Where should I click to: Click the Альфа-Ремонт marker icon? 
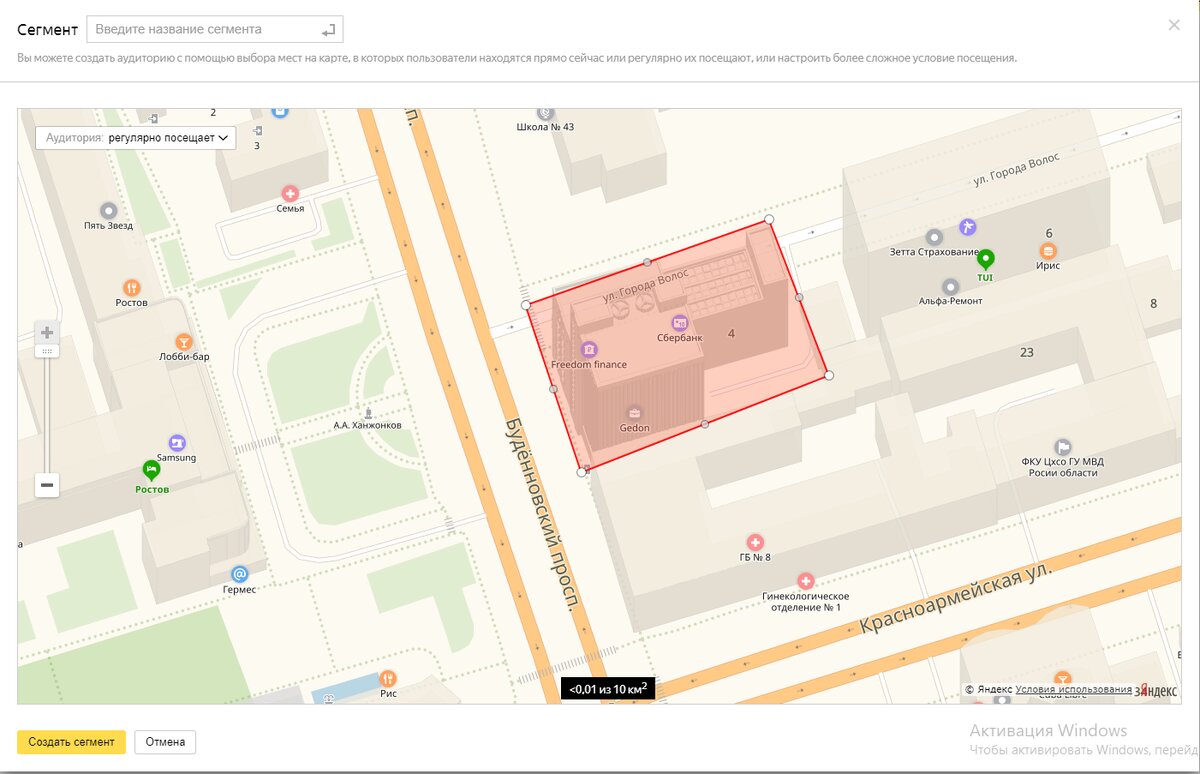pos(950,286)
